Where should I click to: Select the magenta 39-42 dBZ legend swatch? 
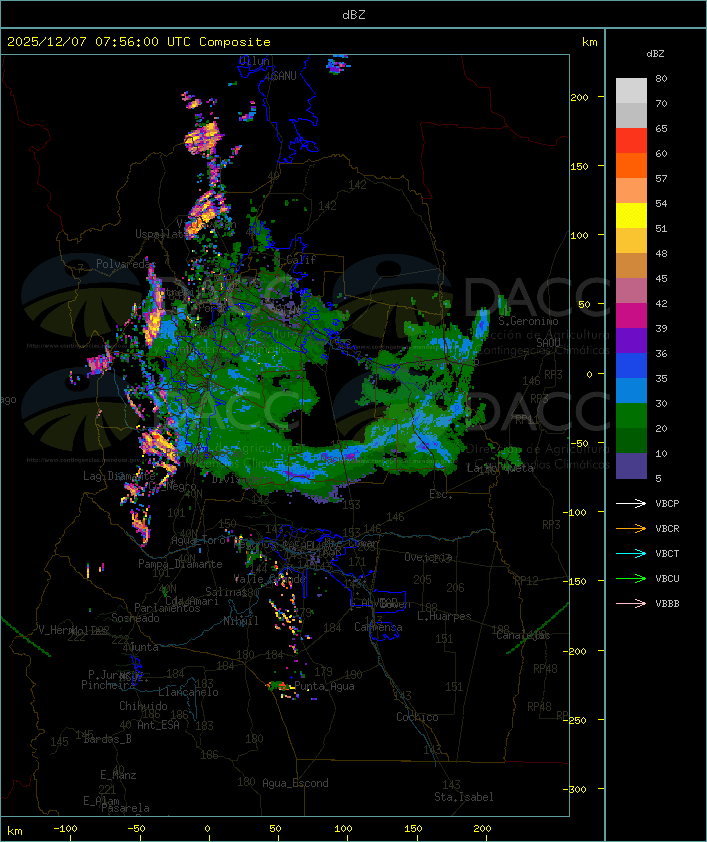pyautogui.click(x=631, y=316)
